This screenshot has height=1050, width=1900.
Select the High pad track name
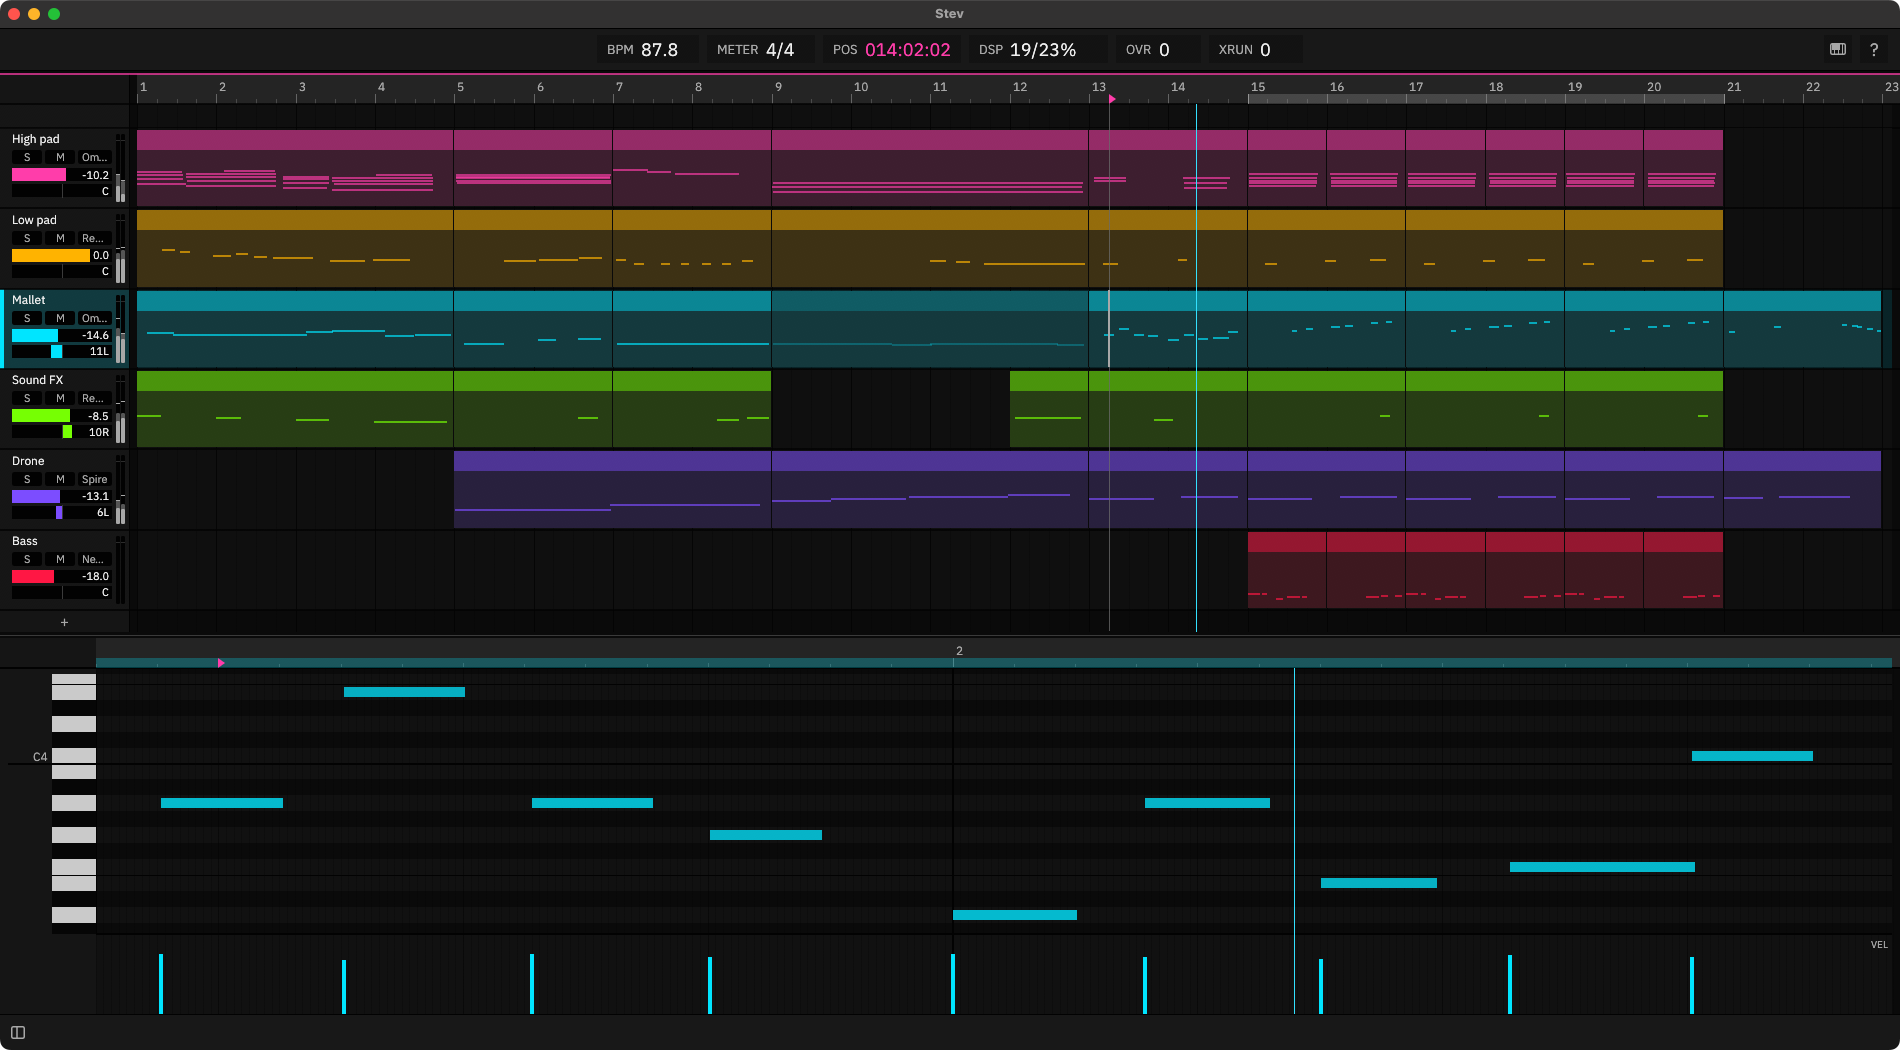[36, 139]
